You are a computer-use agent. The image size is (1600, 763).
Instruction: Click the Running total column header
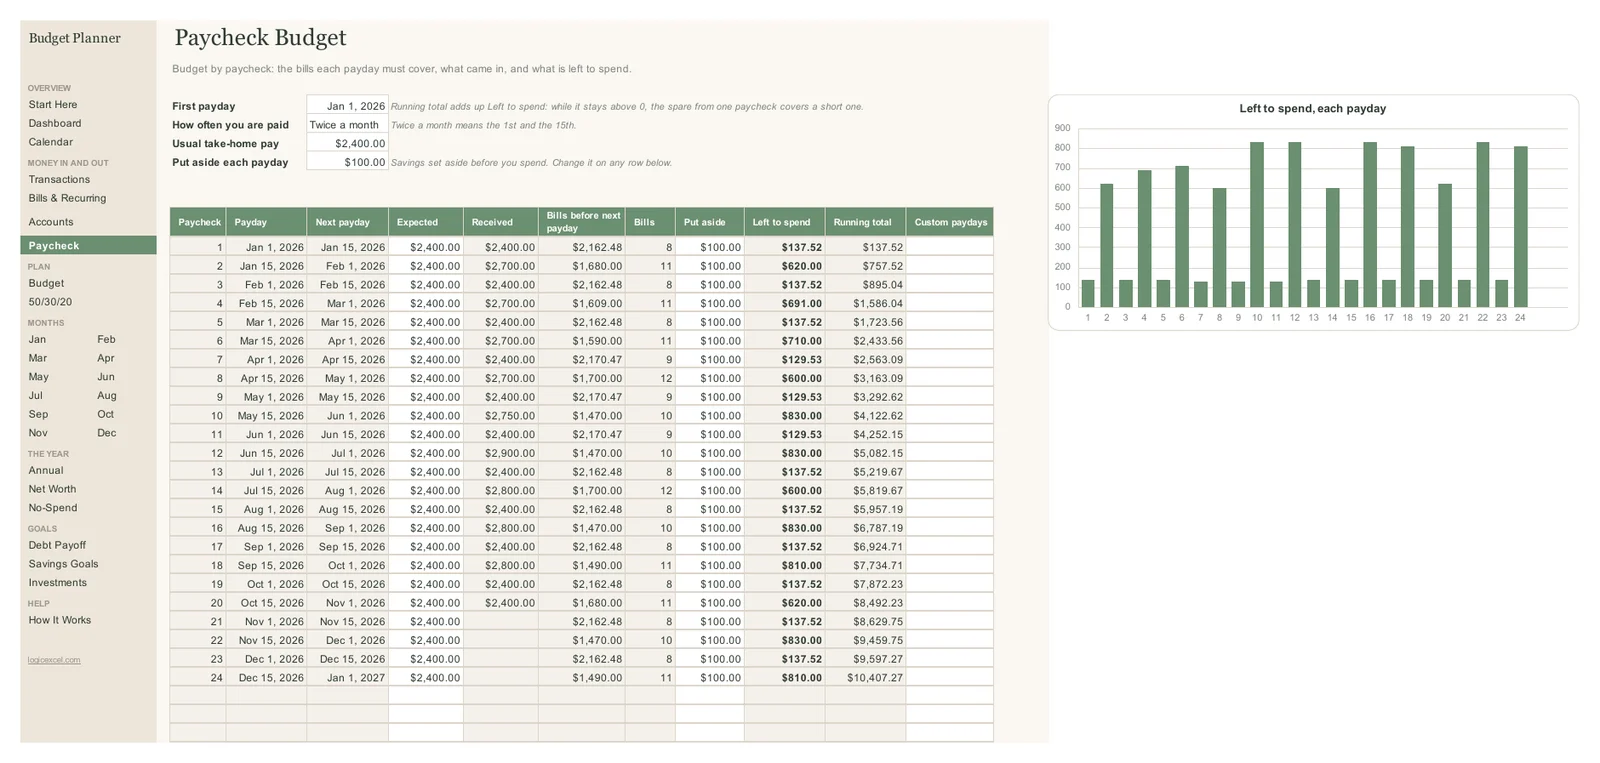coord(866,222)
